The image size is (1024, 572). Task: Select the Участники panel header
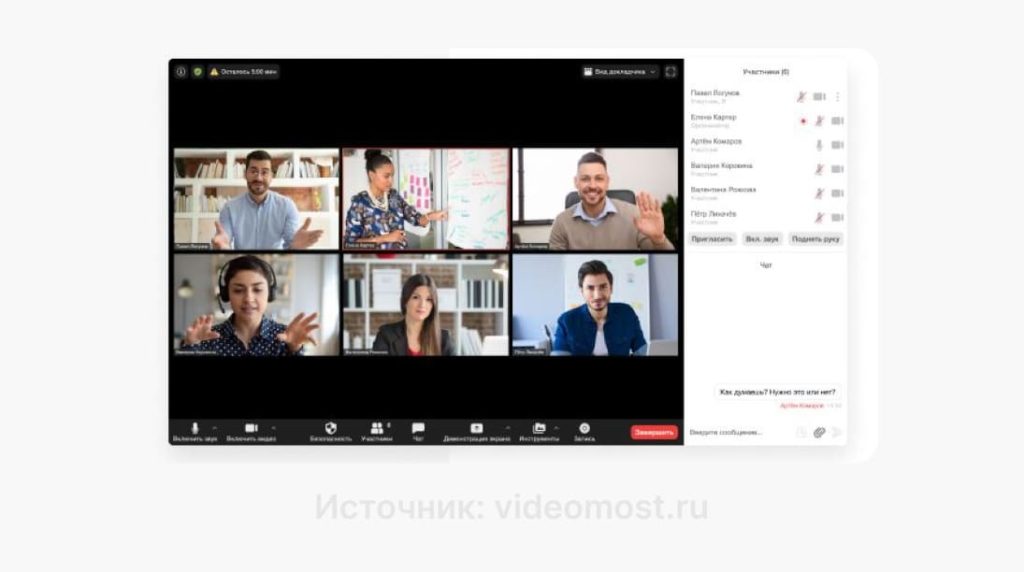(x=765, y=72)
